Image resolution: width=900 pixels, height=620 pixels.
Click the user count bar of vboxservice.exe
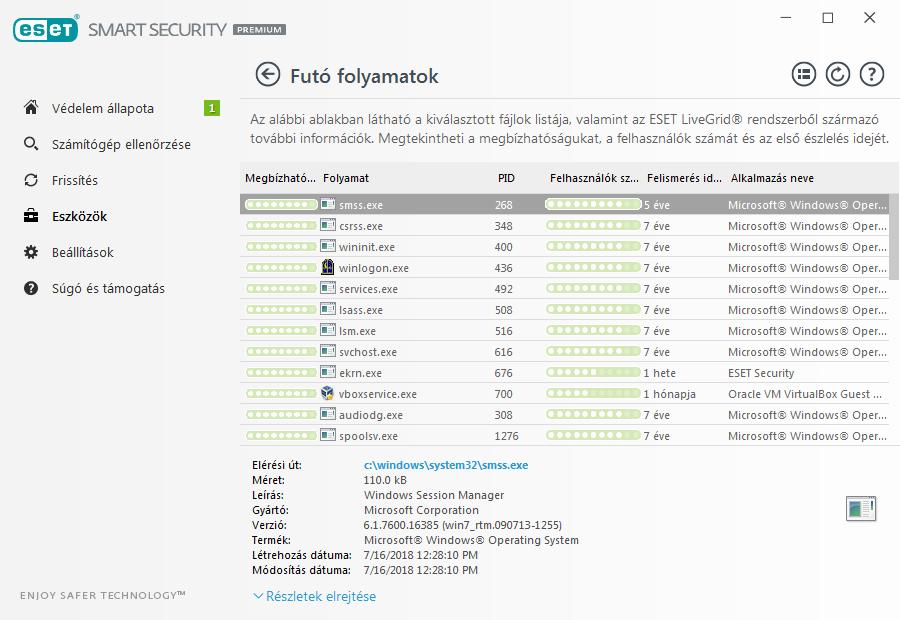pos(593,393)
